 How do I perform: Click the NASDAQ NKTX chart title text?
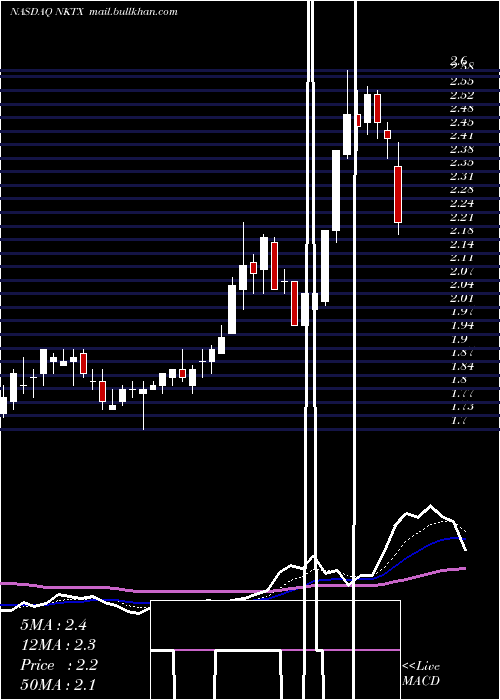[48, 12]
